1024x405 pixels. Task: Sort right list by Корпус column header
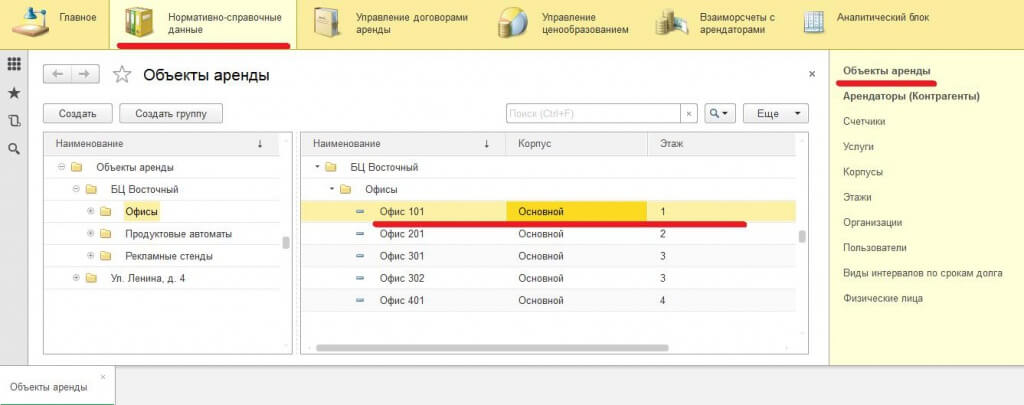click(x=577, y=144)
